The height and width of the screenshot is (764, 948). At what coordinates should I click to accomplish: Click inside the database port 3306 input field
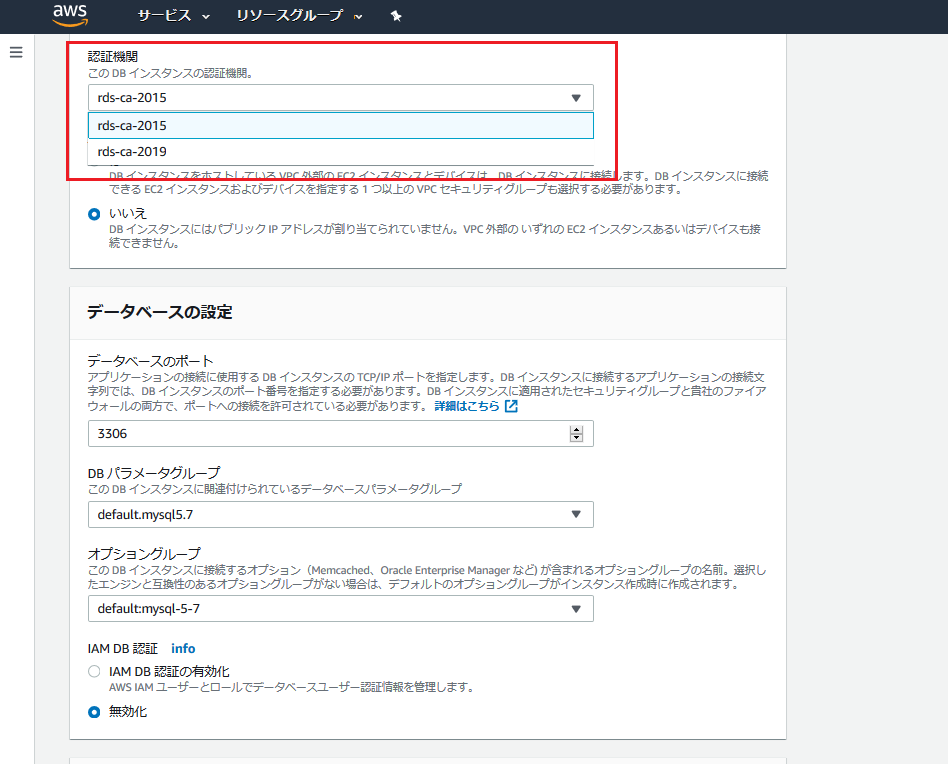click(300, 433)
